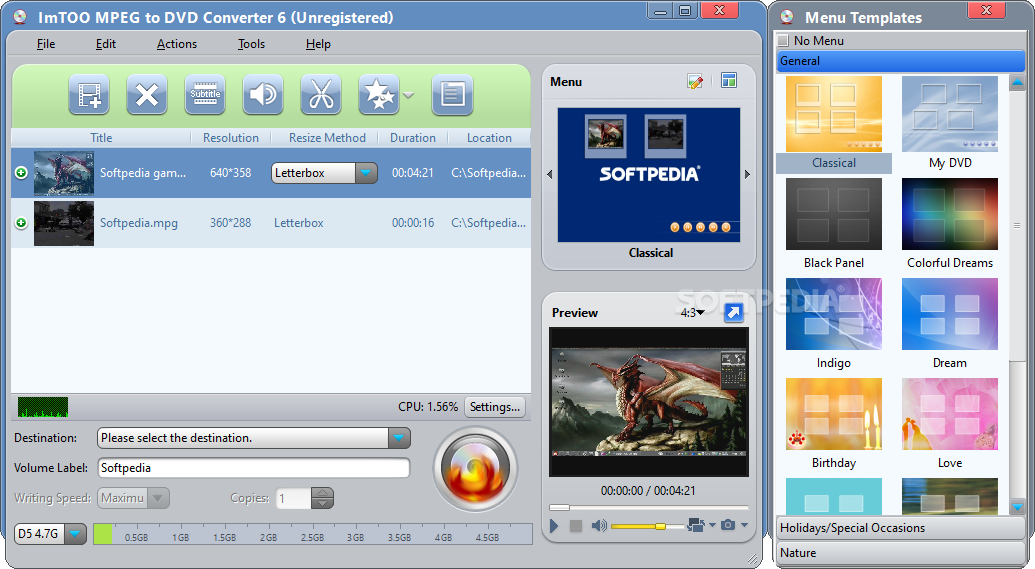Image resolution: width=1035 pixels, height=569 pixels.
Task: Select the Softpedia.mpg file row
Action: tap(271, 223)
